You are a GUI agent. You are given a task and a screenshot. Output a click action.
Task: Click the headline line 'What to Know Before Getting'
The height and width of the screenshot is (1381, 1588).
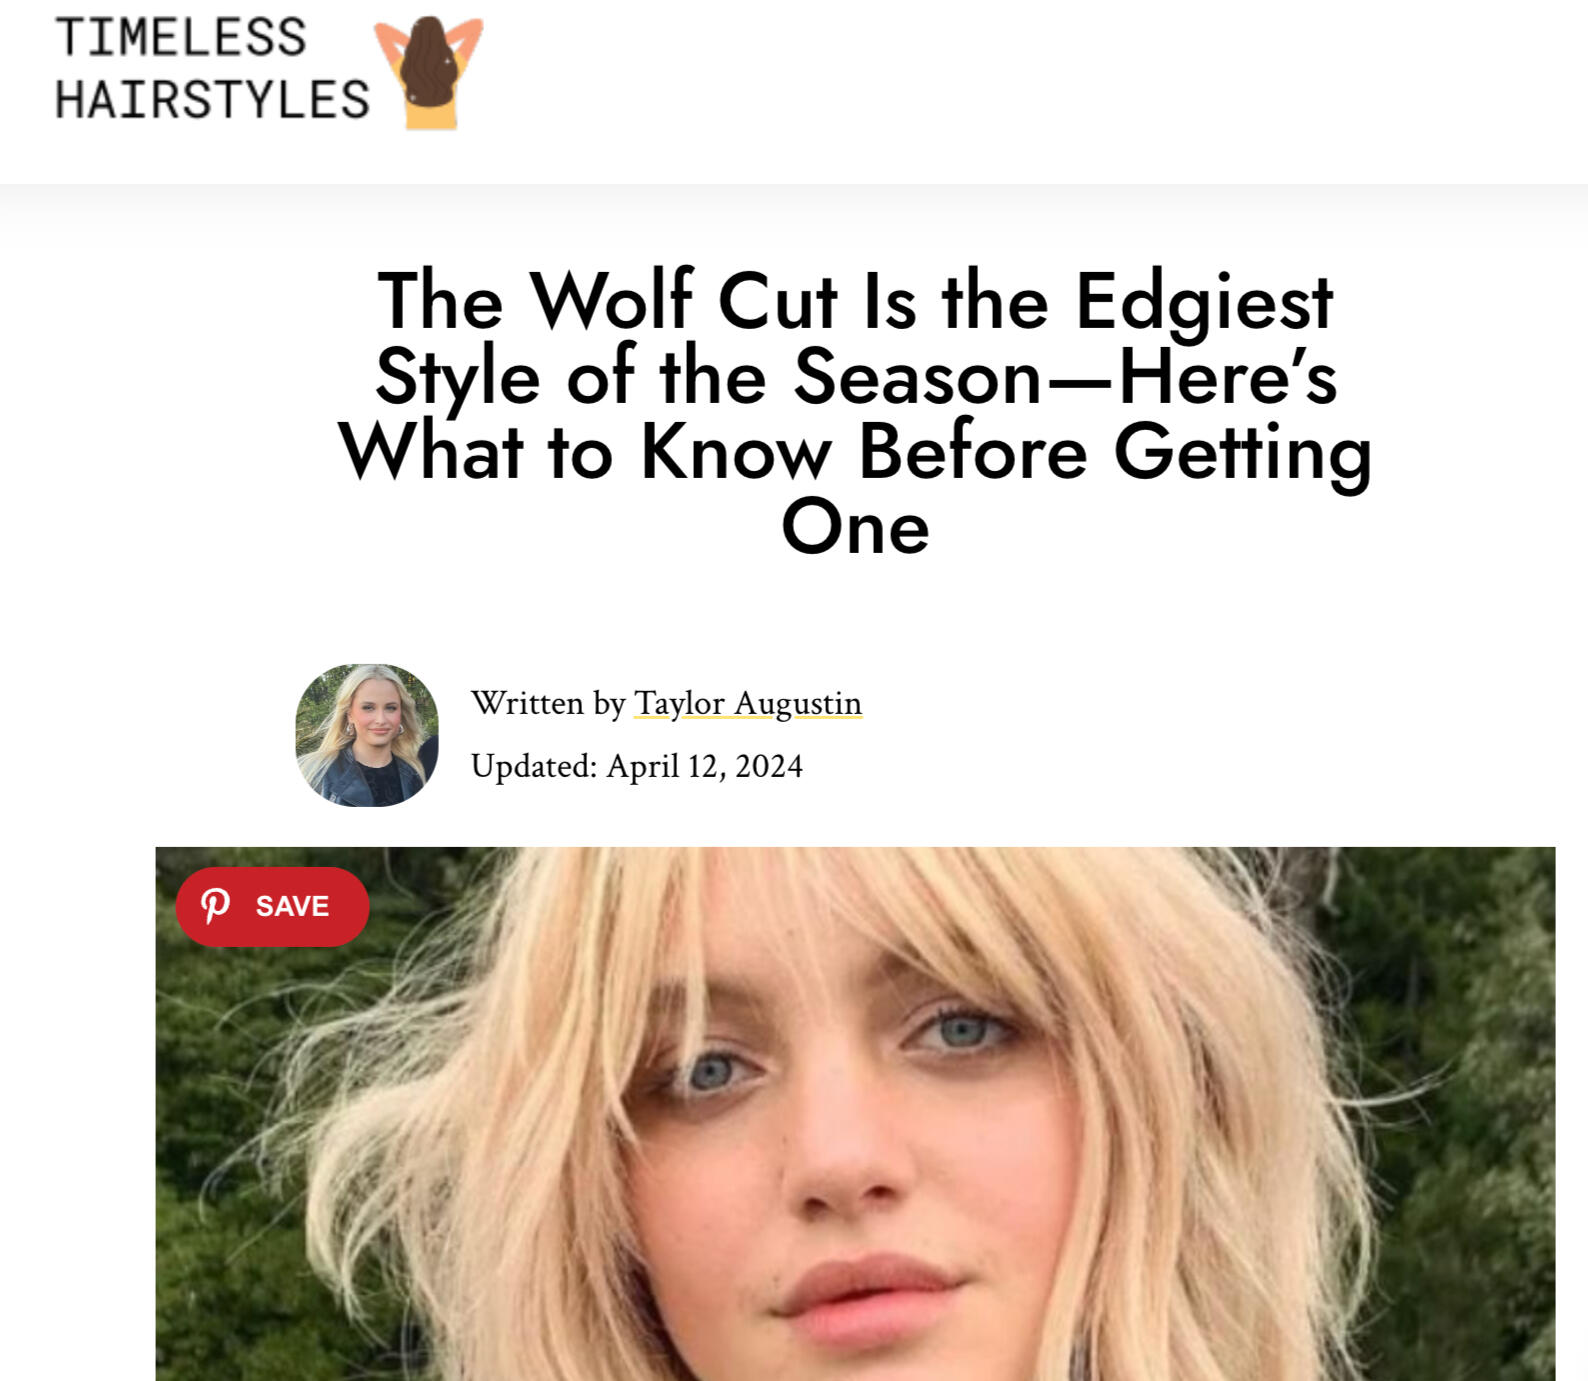pos(855,452)
